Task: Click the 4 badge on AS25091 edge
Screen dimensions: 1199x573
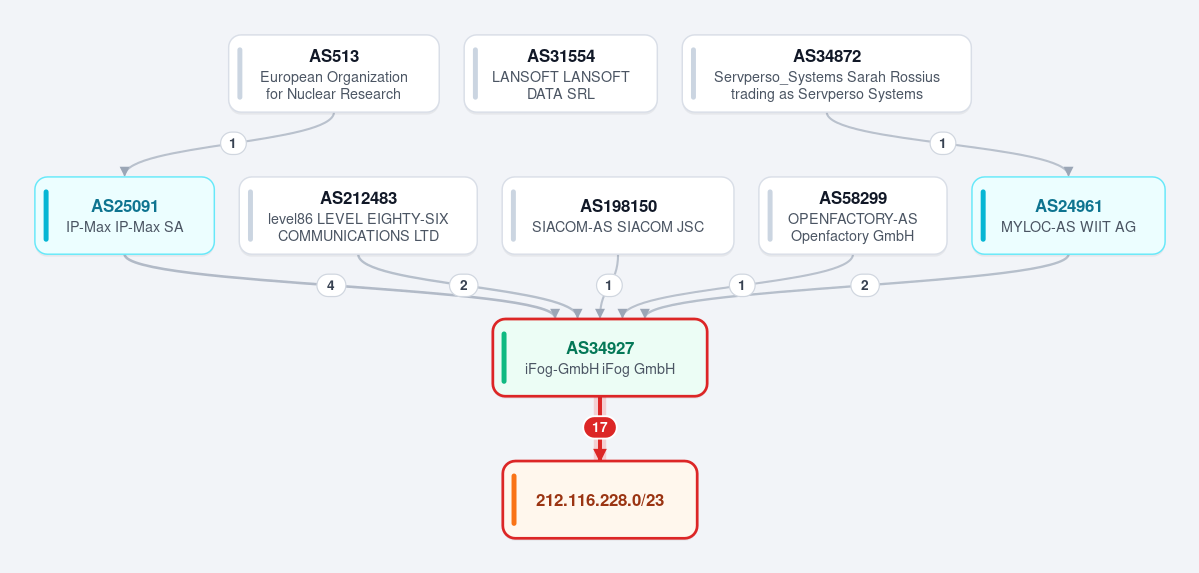Action: coord(330,286)
